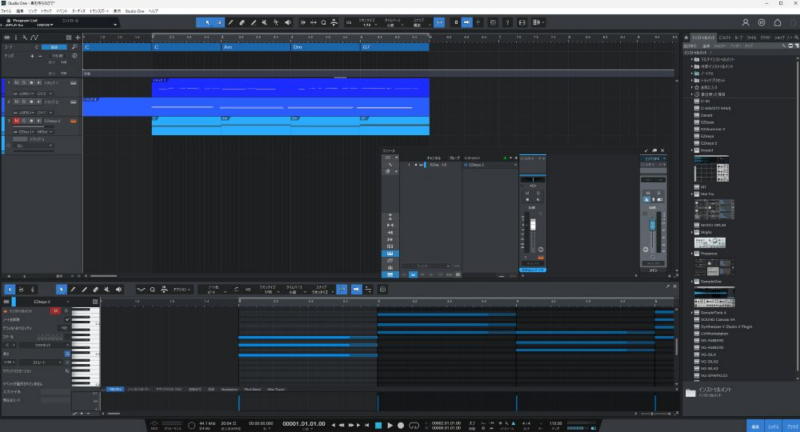Click the Stop button in transport bar
The width and height of the screenshot is (800, 432).
click(x=378, y=425)
